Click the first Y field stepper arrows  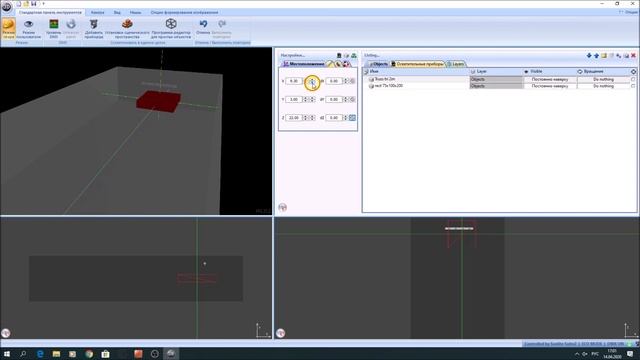(305, 99)
